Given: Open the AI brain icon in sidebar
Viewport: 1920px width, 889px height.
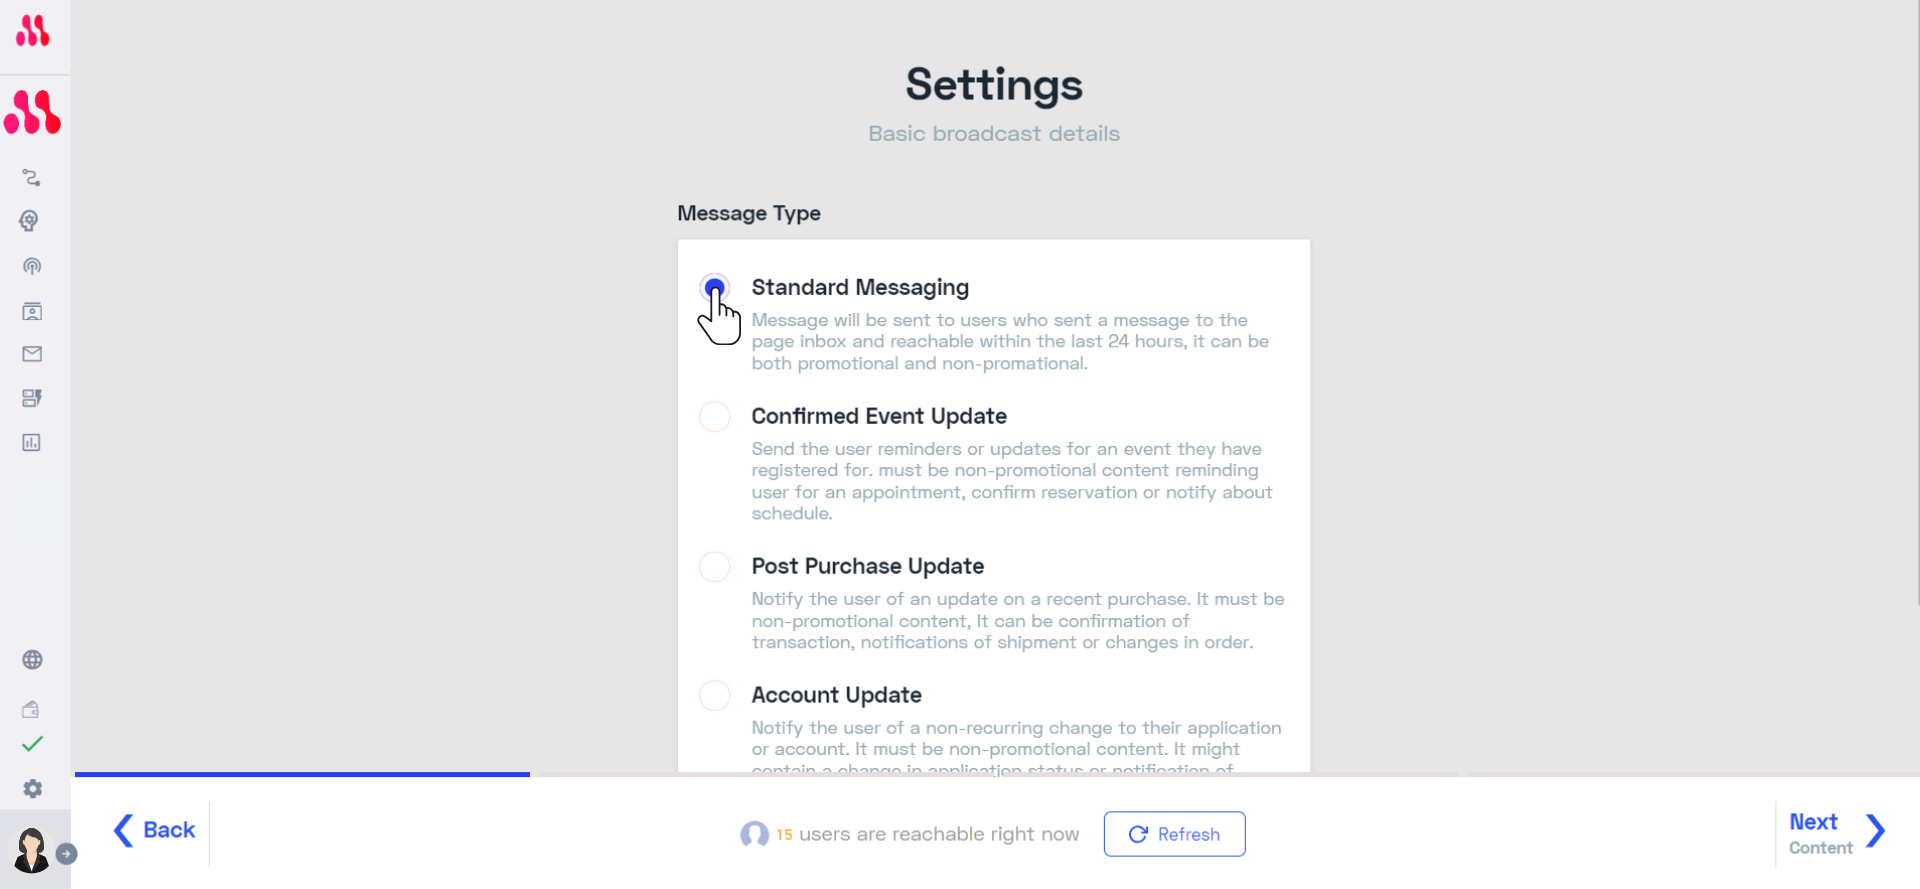Looking at the screenshot, I should click(x=30, y=221).
